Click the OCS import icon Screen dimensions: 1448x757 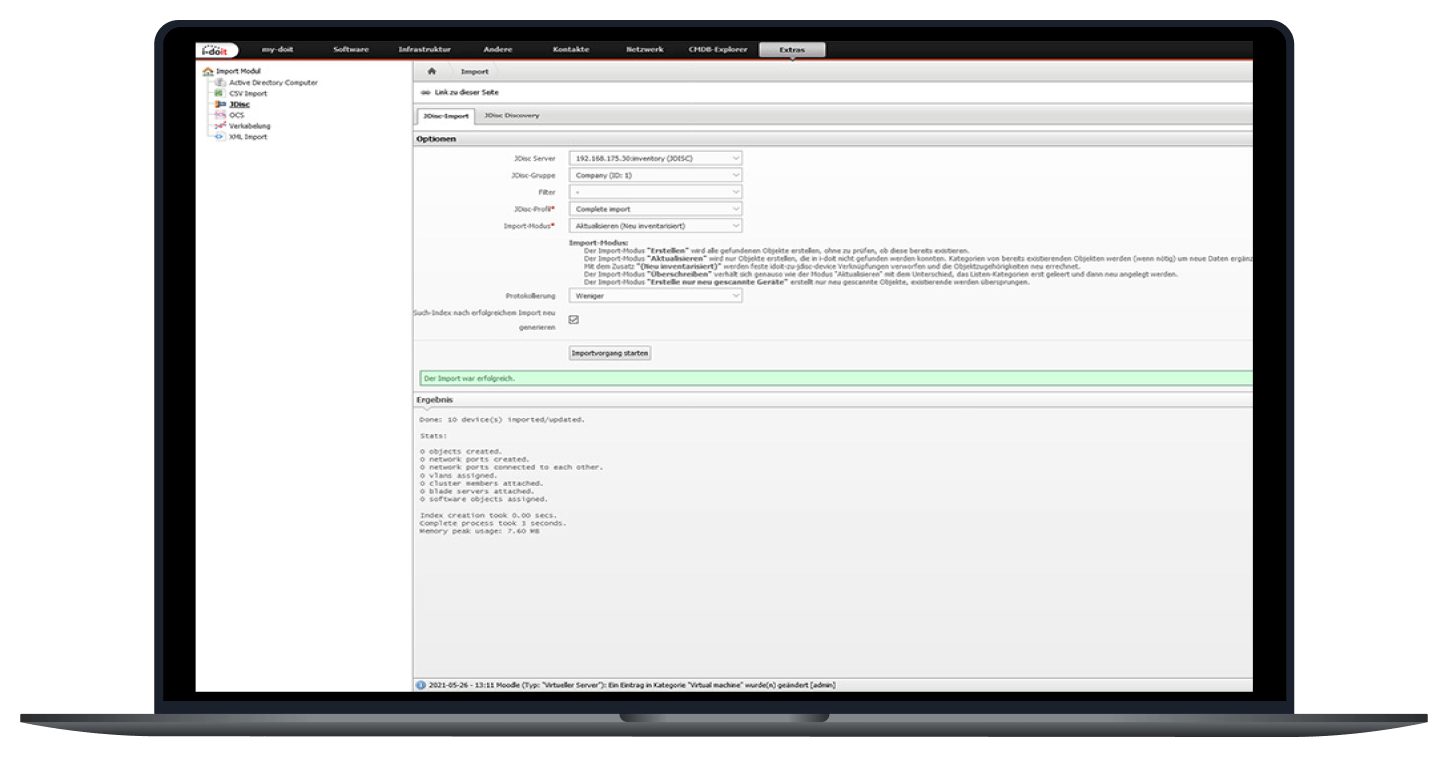coord(220,115)
